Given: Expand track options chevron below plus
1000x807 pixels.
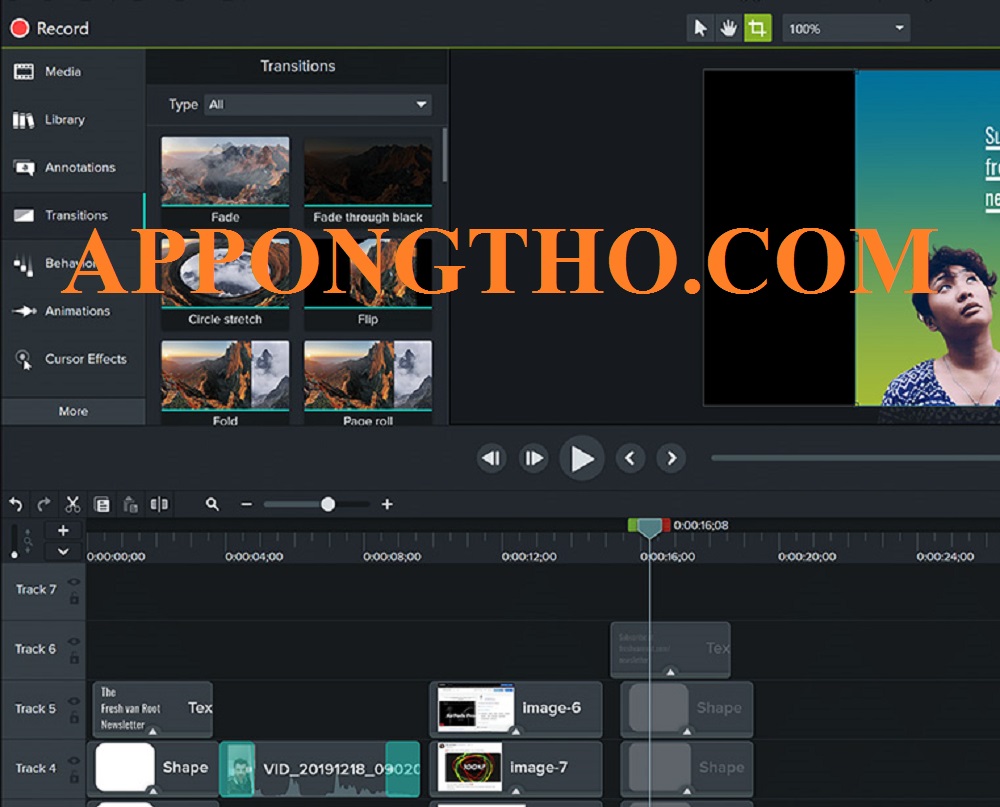Looking at the screenshot, I should [63, 551].
